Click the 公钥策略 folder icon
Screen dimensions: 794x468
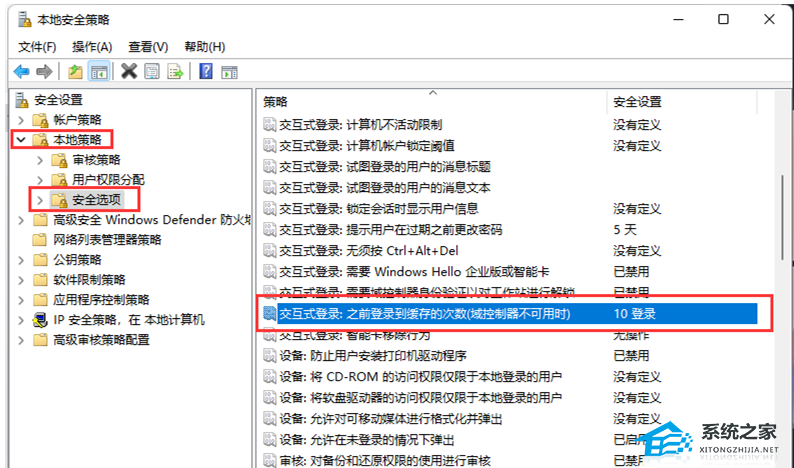pyautogui.click(x=40, y=260)
